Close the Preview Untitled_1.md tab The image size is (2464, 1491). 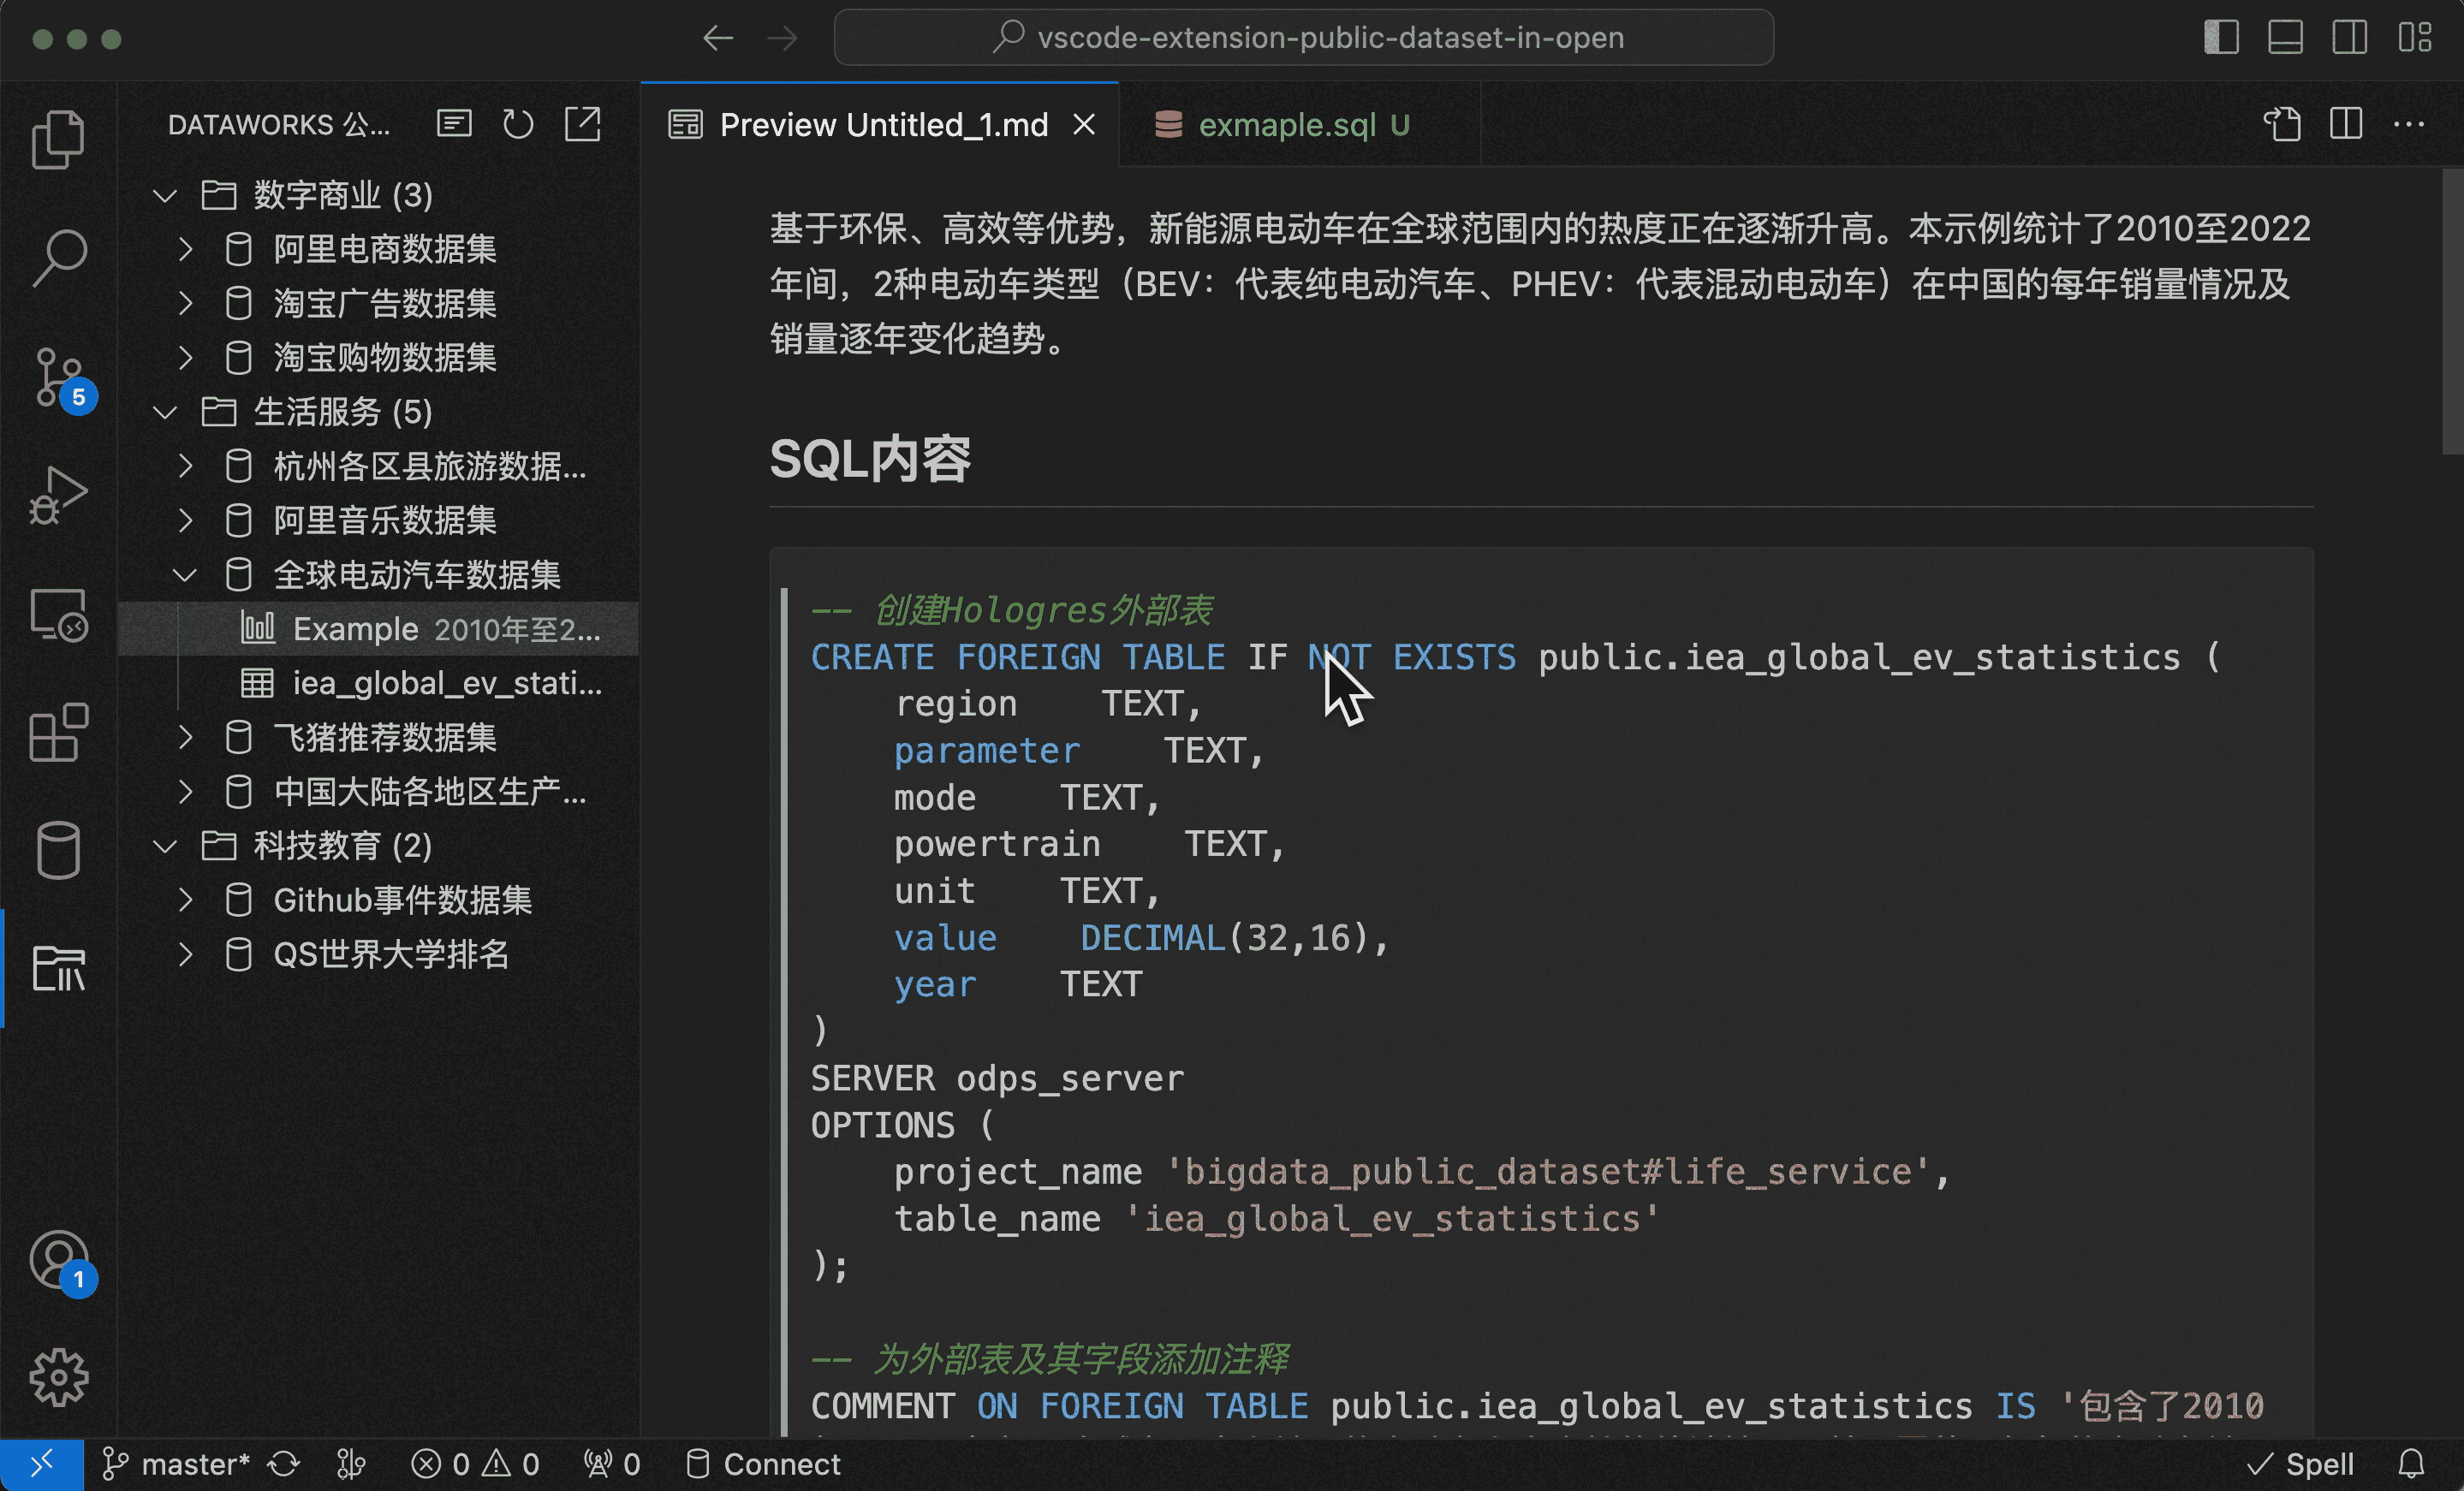pos(1084,125)
